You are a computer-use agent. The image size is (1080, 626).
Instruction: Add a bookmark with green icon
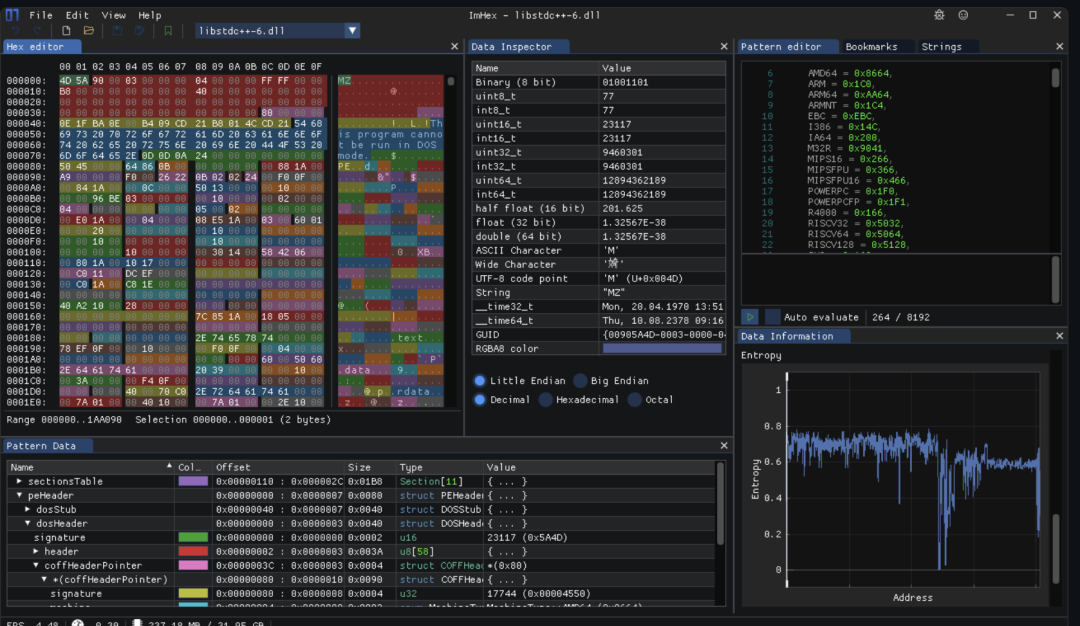click(168, 30)
